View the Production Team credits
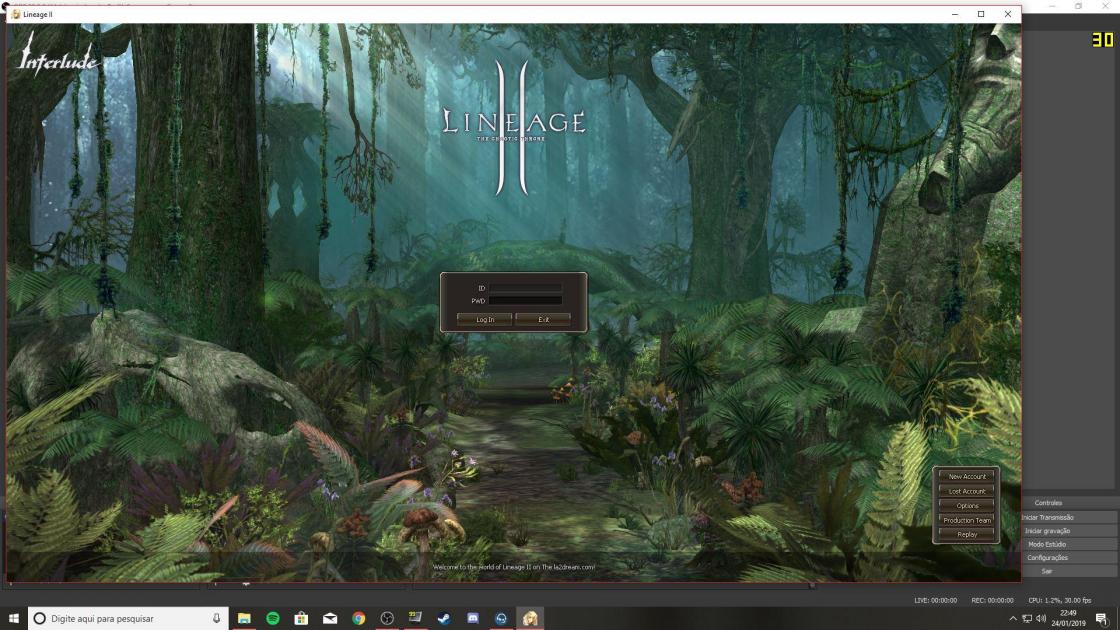The image size is (1120, 630). pyautogui.click(x=967, y=520)
